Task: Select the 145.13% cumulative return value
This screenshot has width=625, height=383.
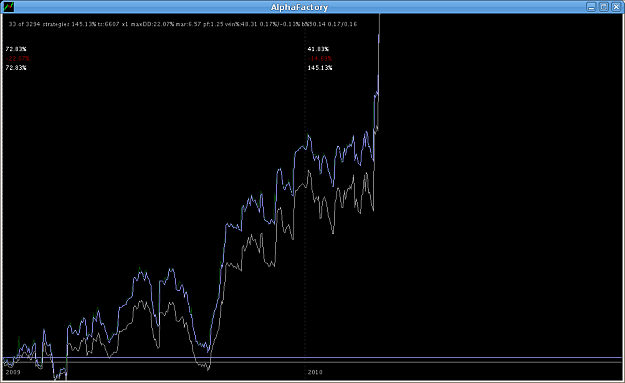Action: (x=320, y=68)
